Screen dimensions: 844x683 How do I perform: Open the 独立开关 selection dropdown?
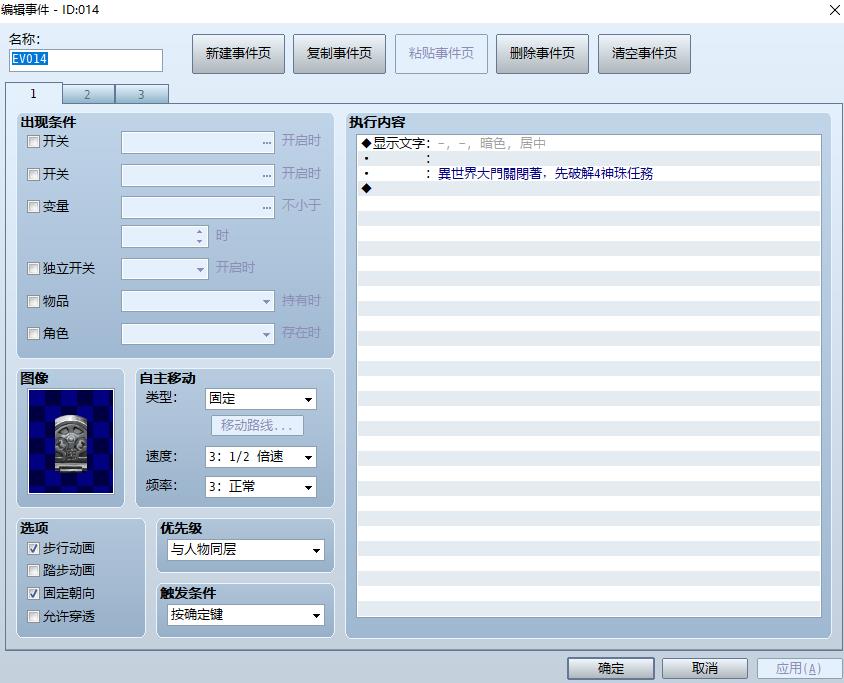tap(165, 269)
